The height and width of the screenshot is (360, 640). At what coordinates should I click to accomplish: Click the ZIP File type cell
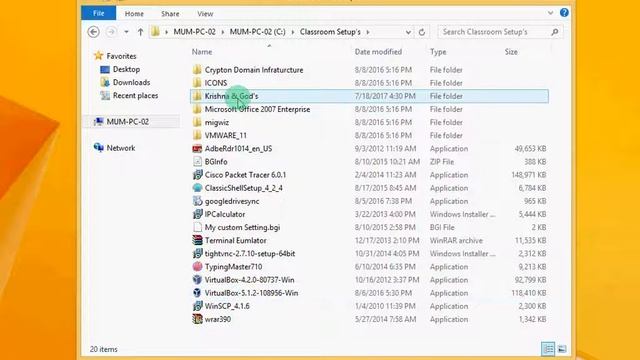(x=442, y=162)
